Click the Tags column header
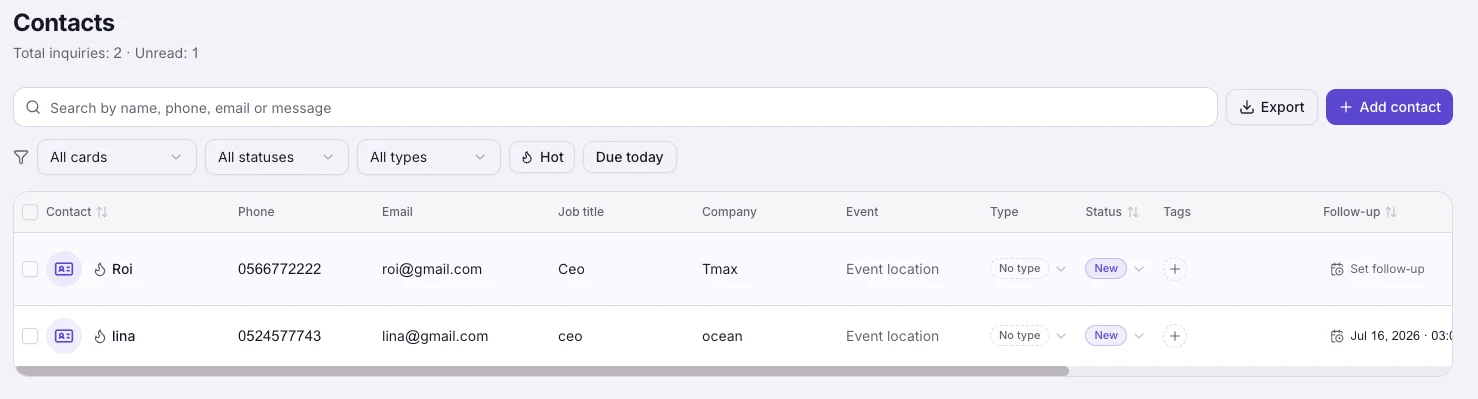 click(x=1177, y=212)
